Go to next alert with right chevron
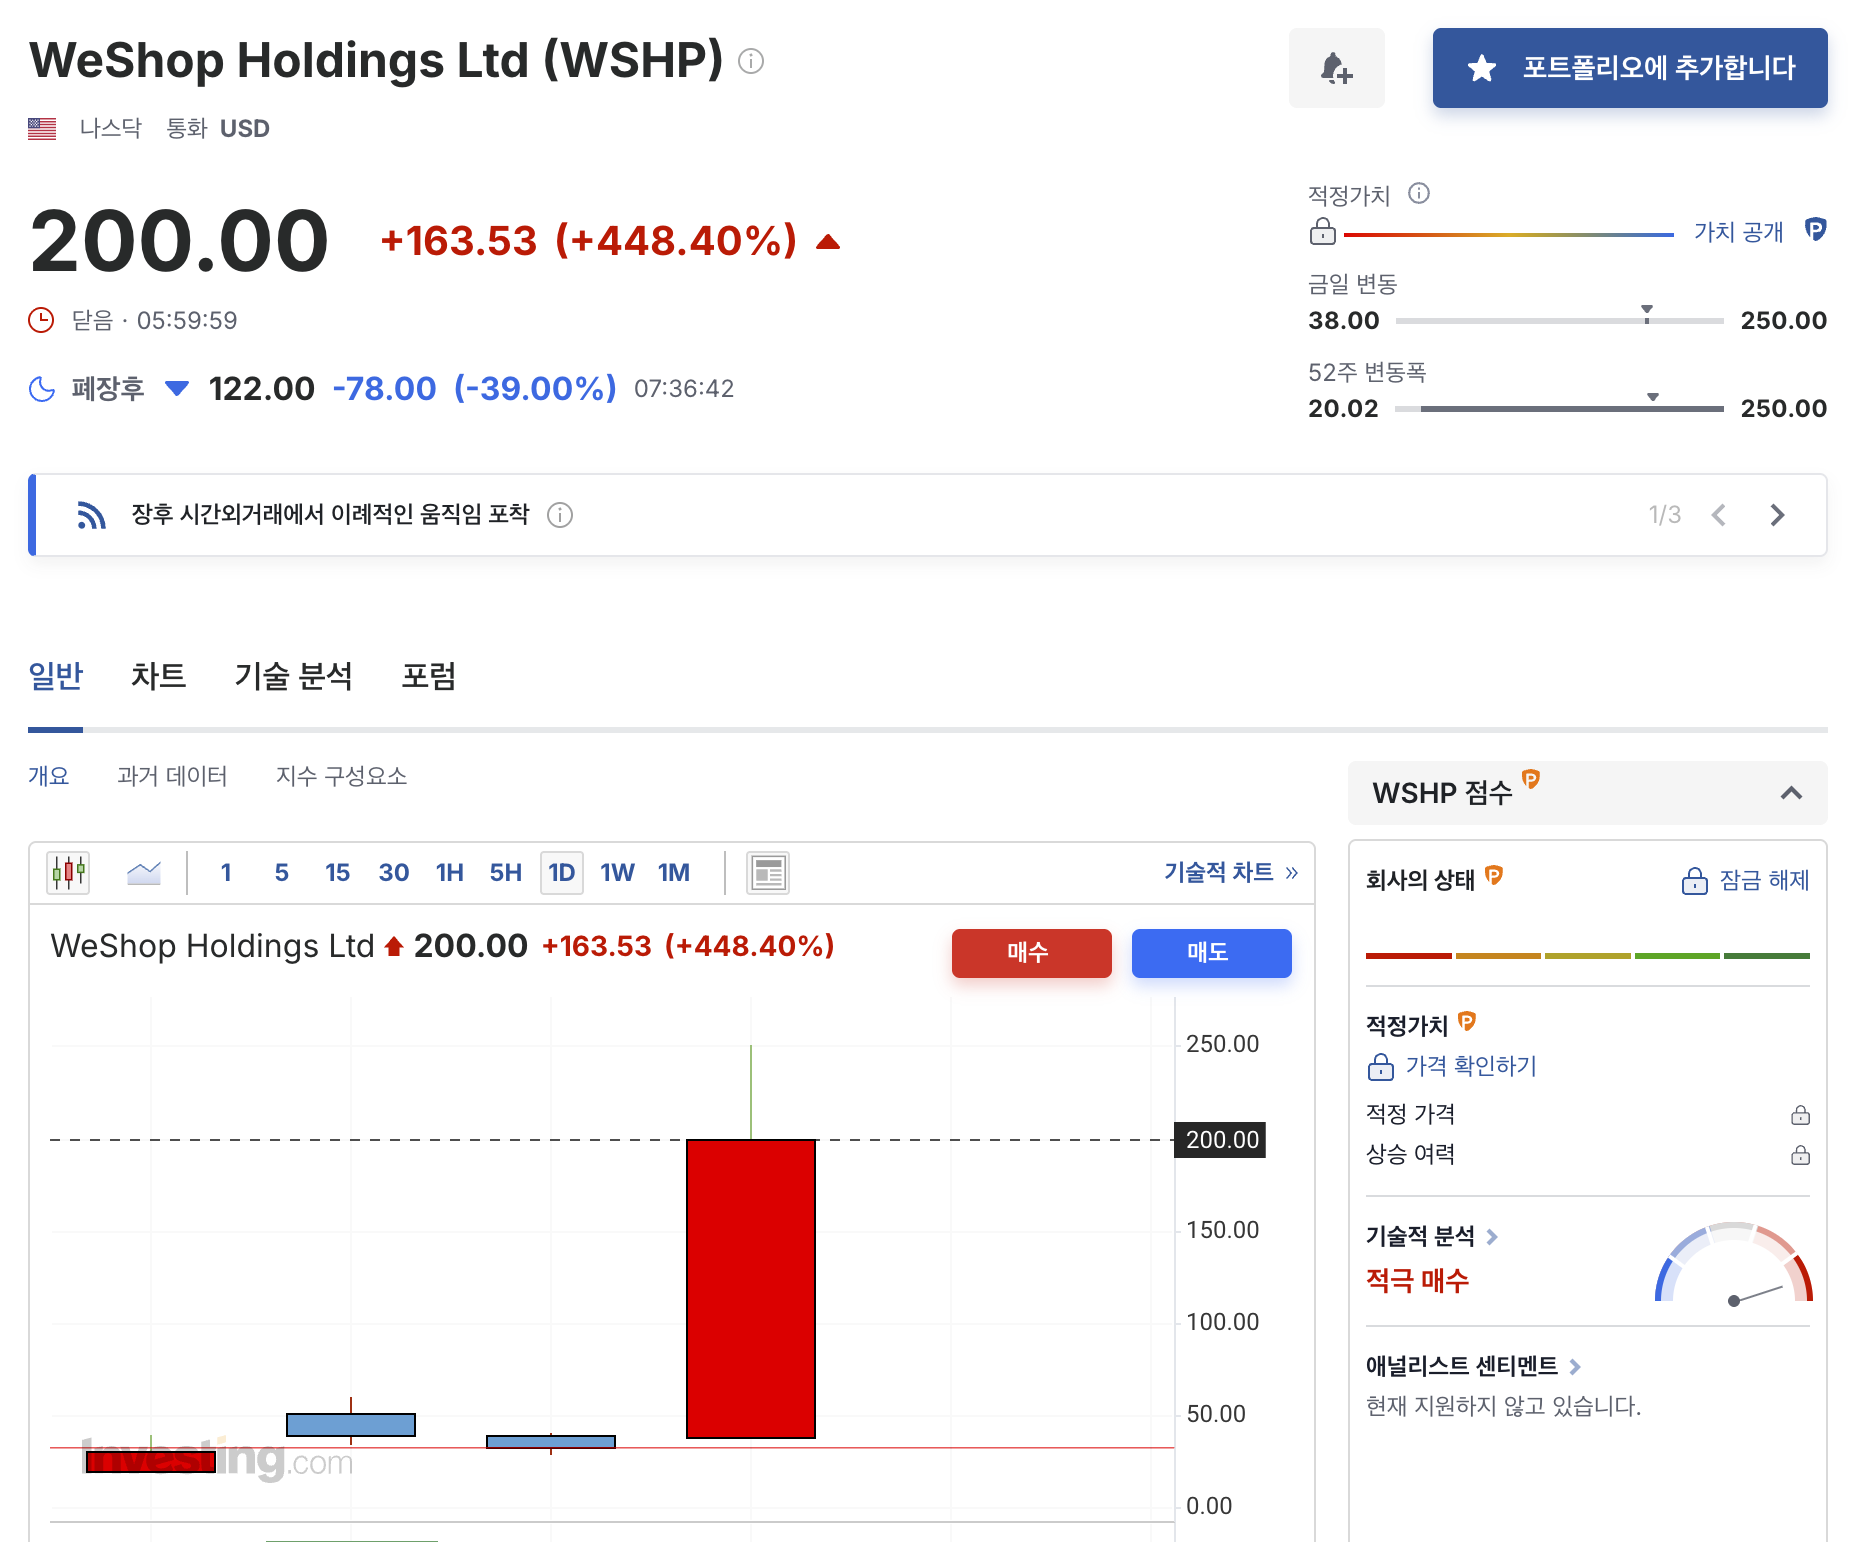Screen dimensions: 1866x1542 pos(1777,515)
